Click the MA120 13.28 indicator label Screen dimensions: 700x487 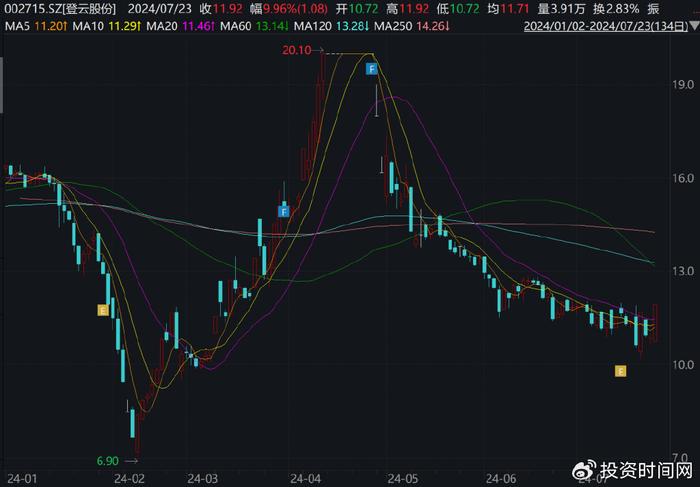pos(332,26)
